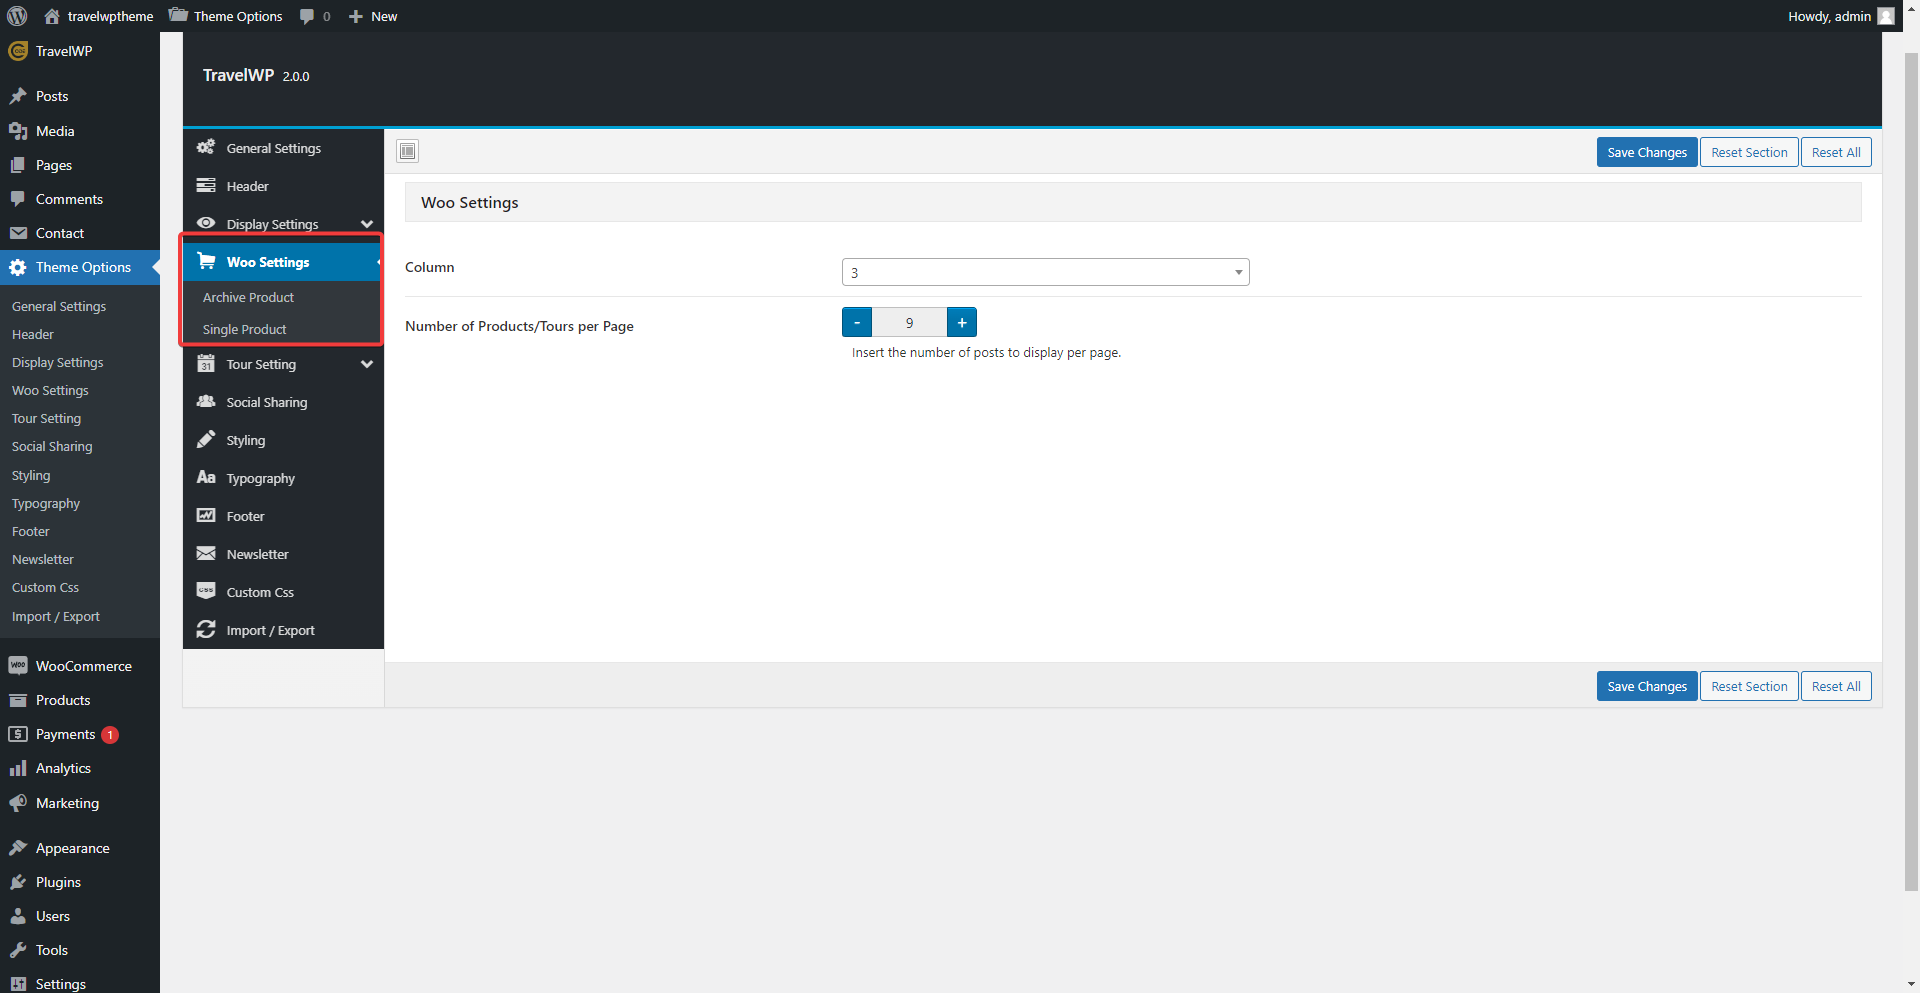Click the Social Sharing group icon
This screenshot has width=1920, height=993.
pos(206,401)
